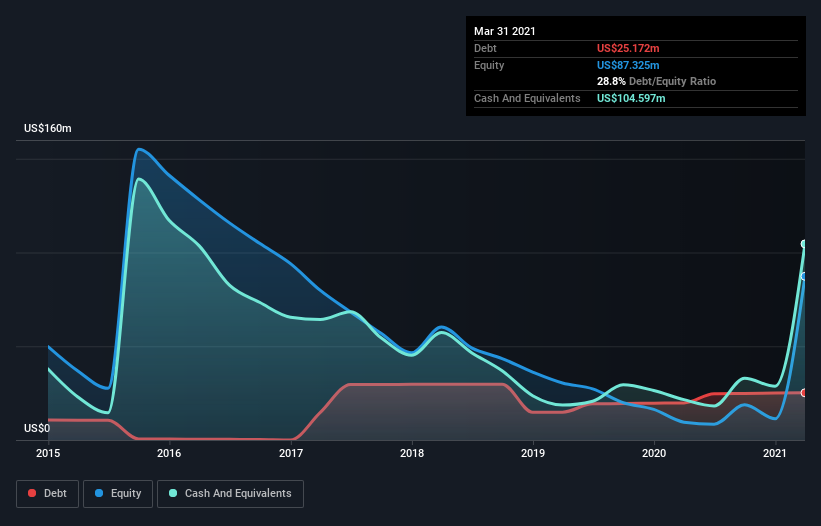821x526 pixels.
Task: Click the US$160m y-axis label
Action: [48, 128]
